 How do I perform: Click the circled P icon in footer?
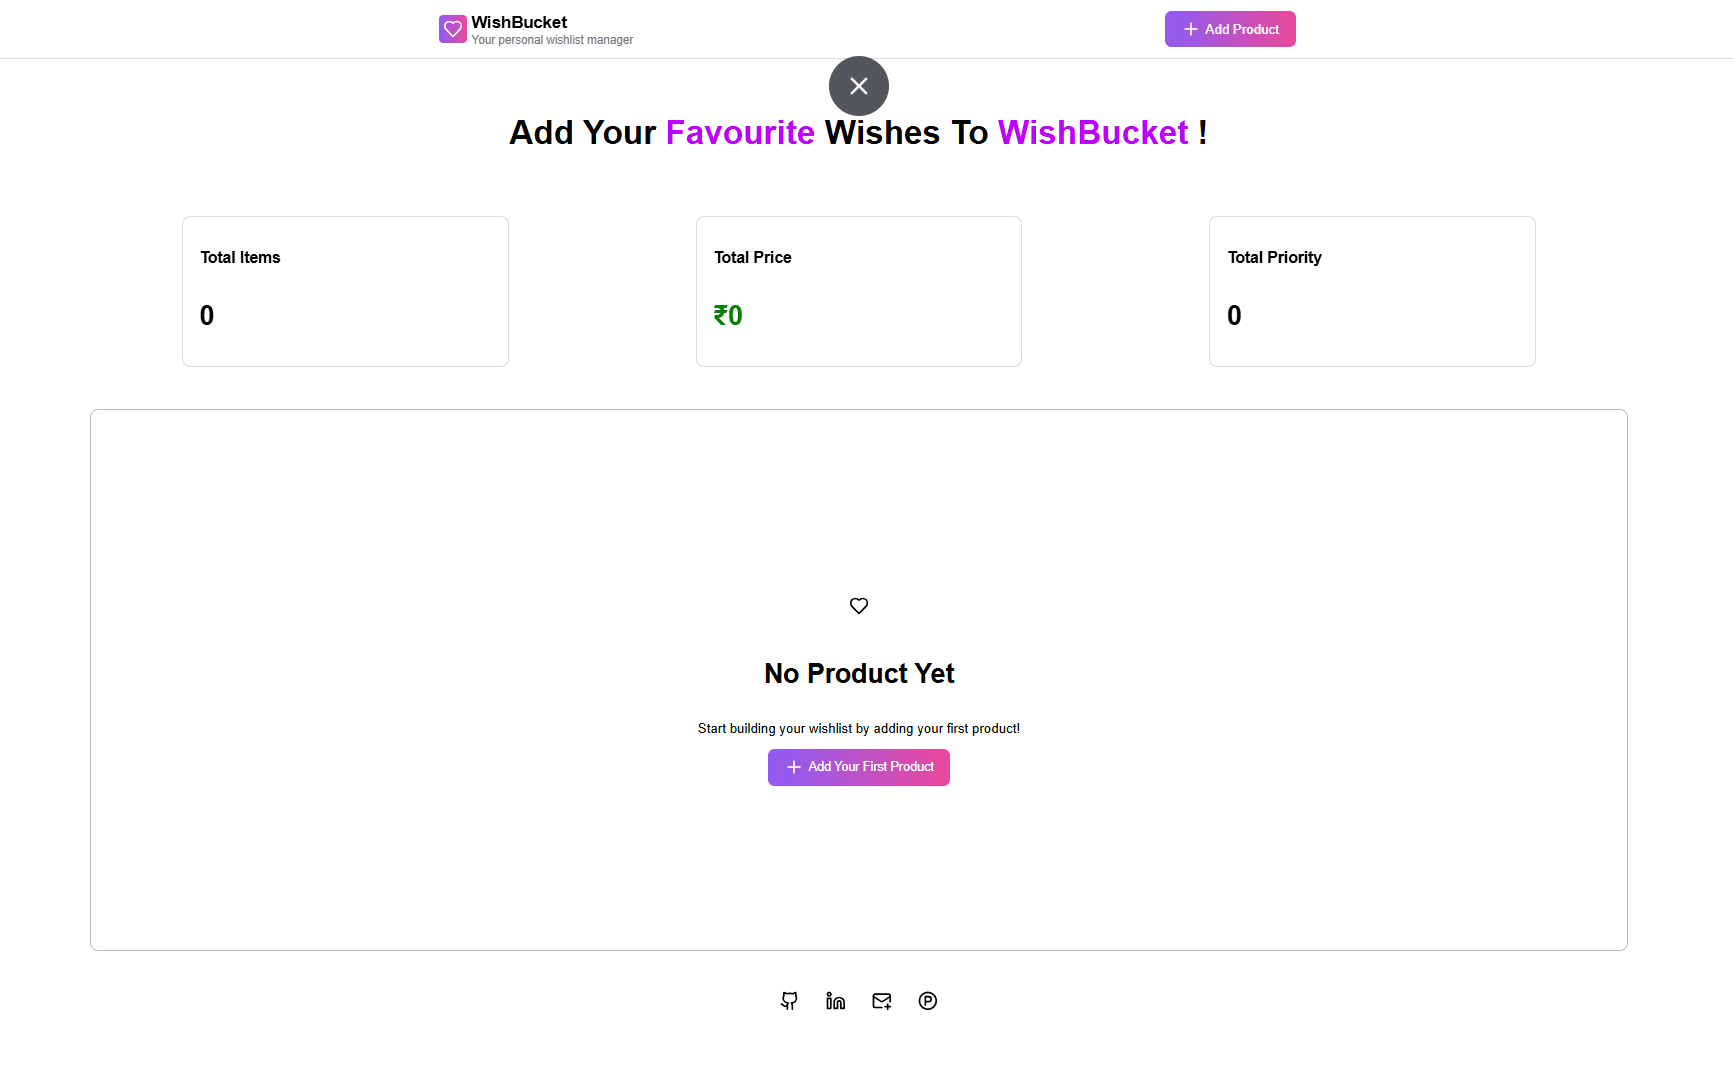(927, 1001)
